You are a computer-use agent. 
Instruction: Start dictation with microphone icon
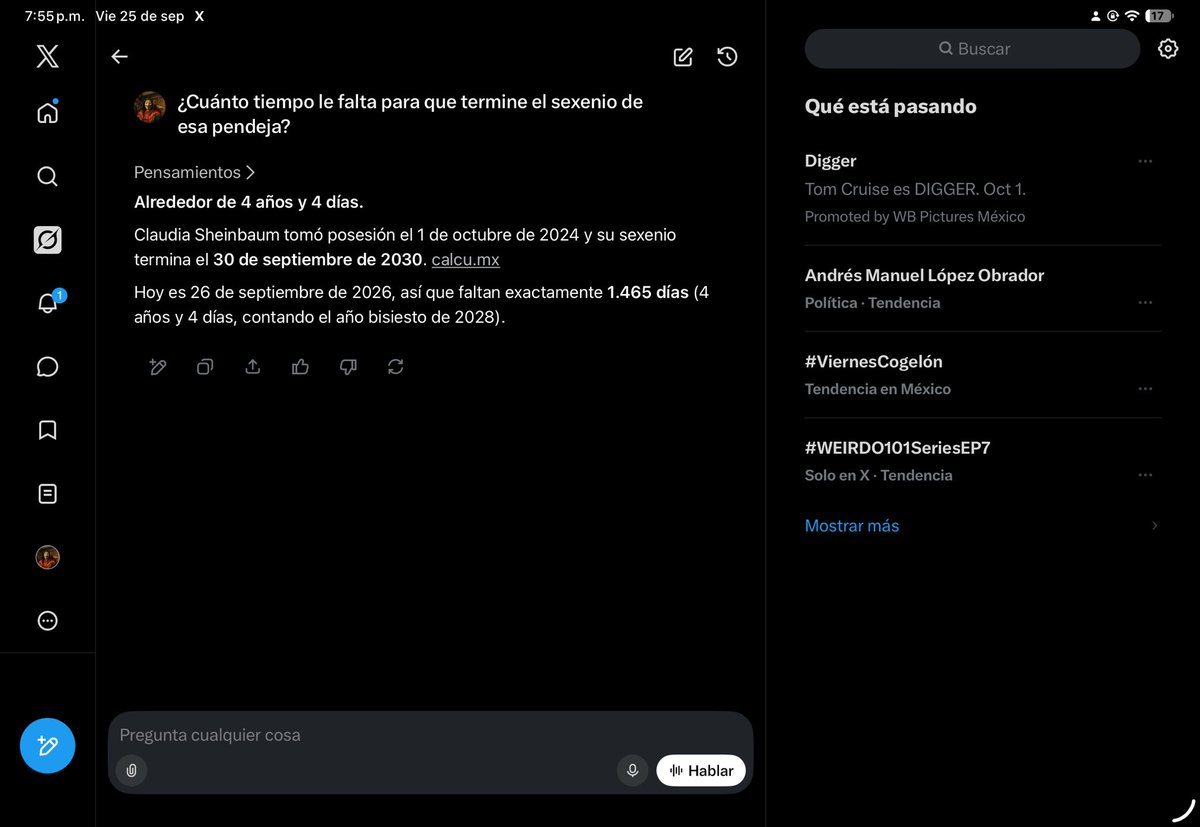click(632, 771)
